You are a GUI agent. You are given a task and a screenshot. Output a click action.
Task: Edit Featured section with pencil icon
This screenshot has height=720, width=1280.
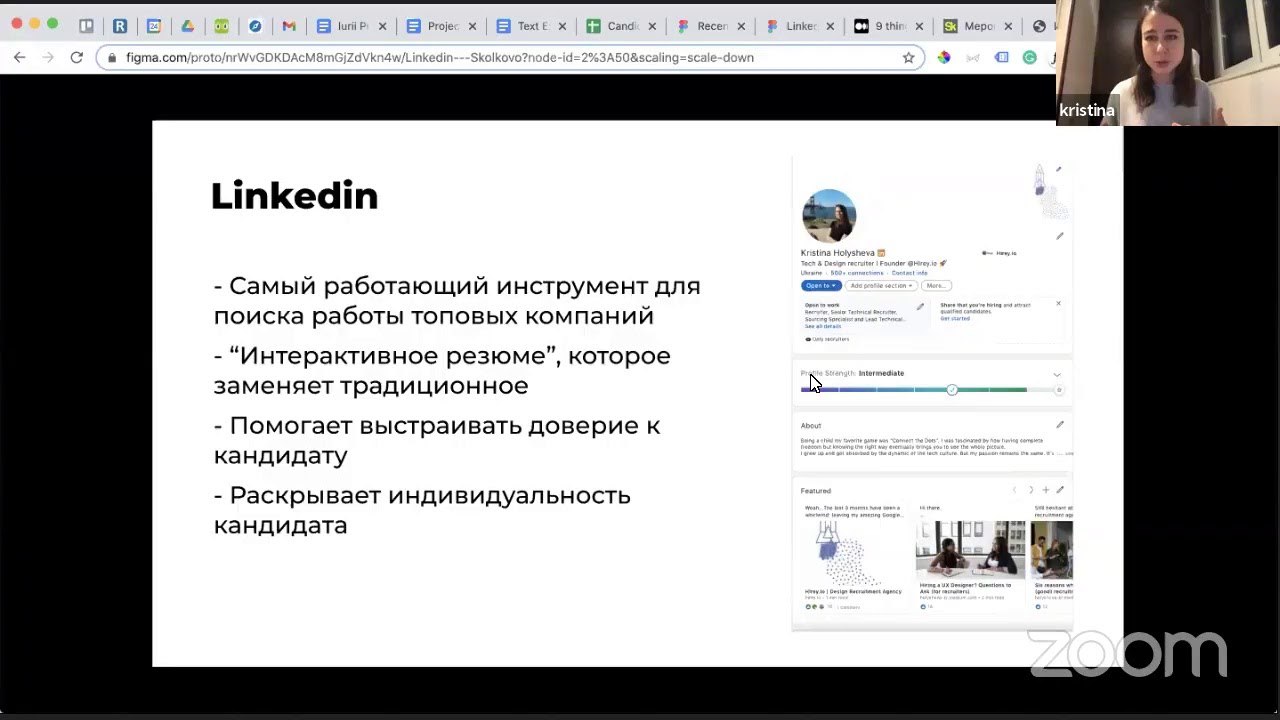click(x=1060, y=490)
